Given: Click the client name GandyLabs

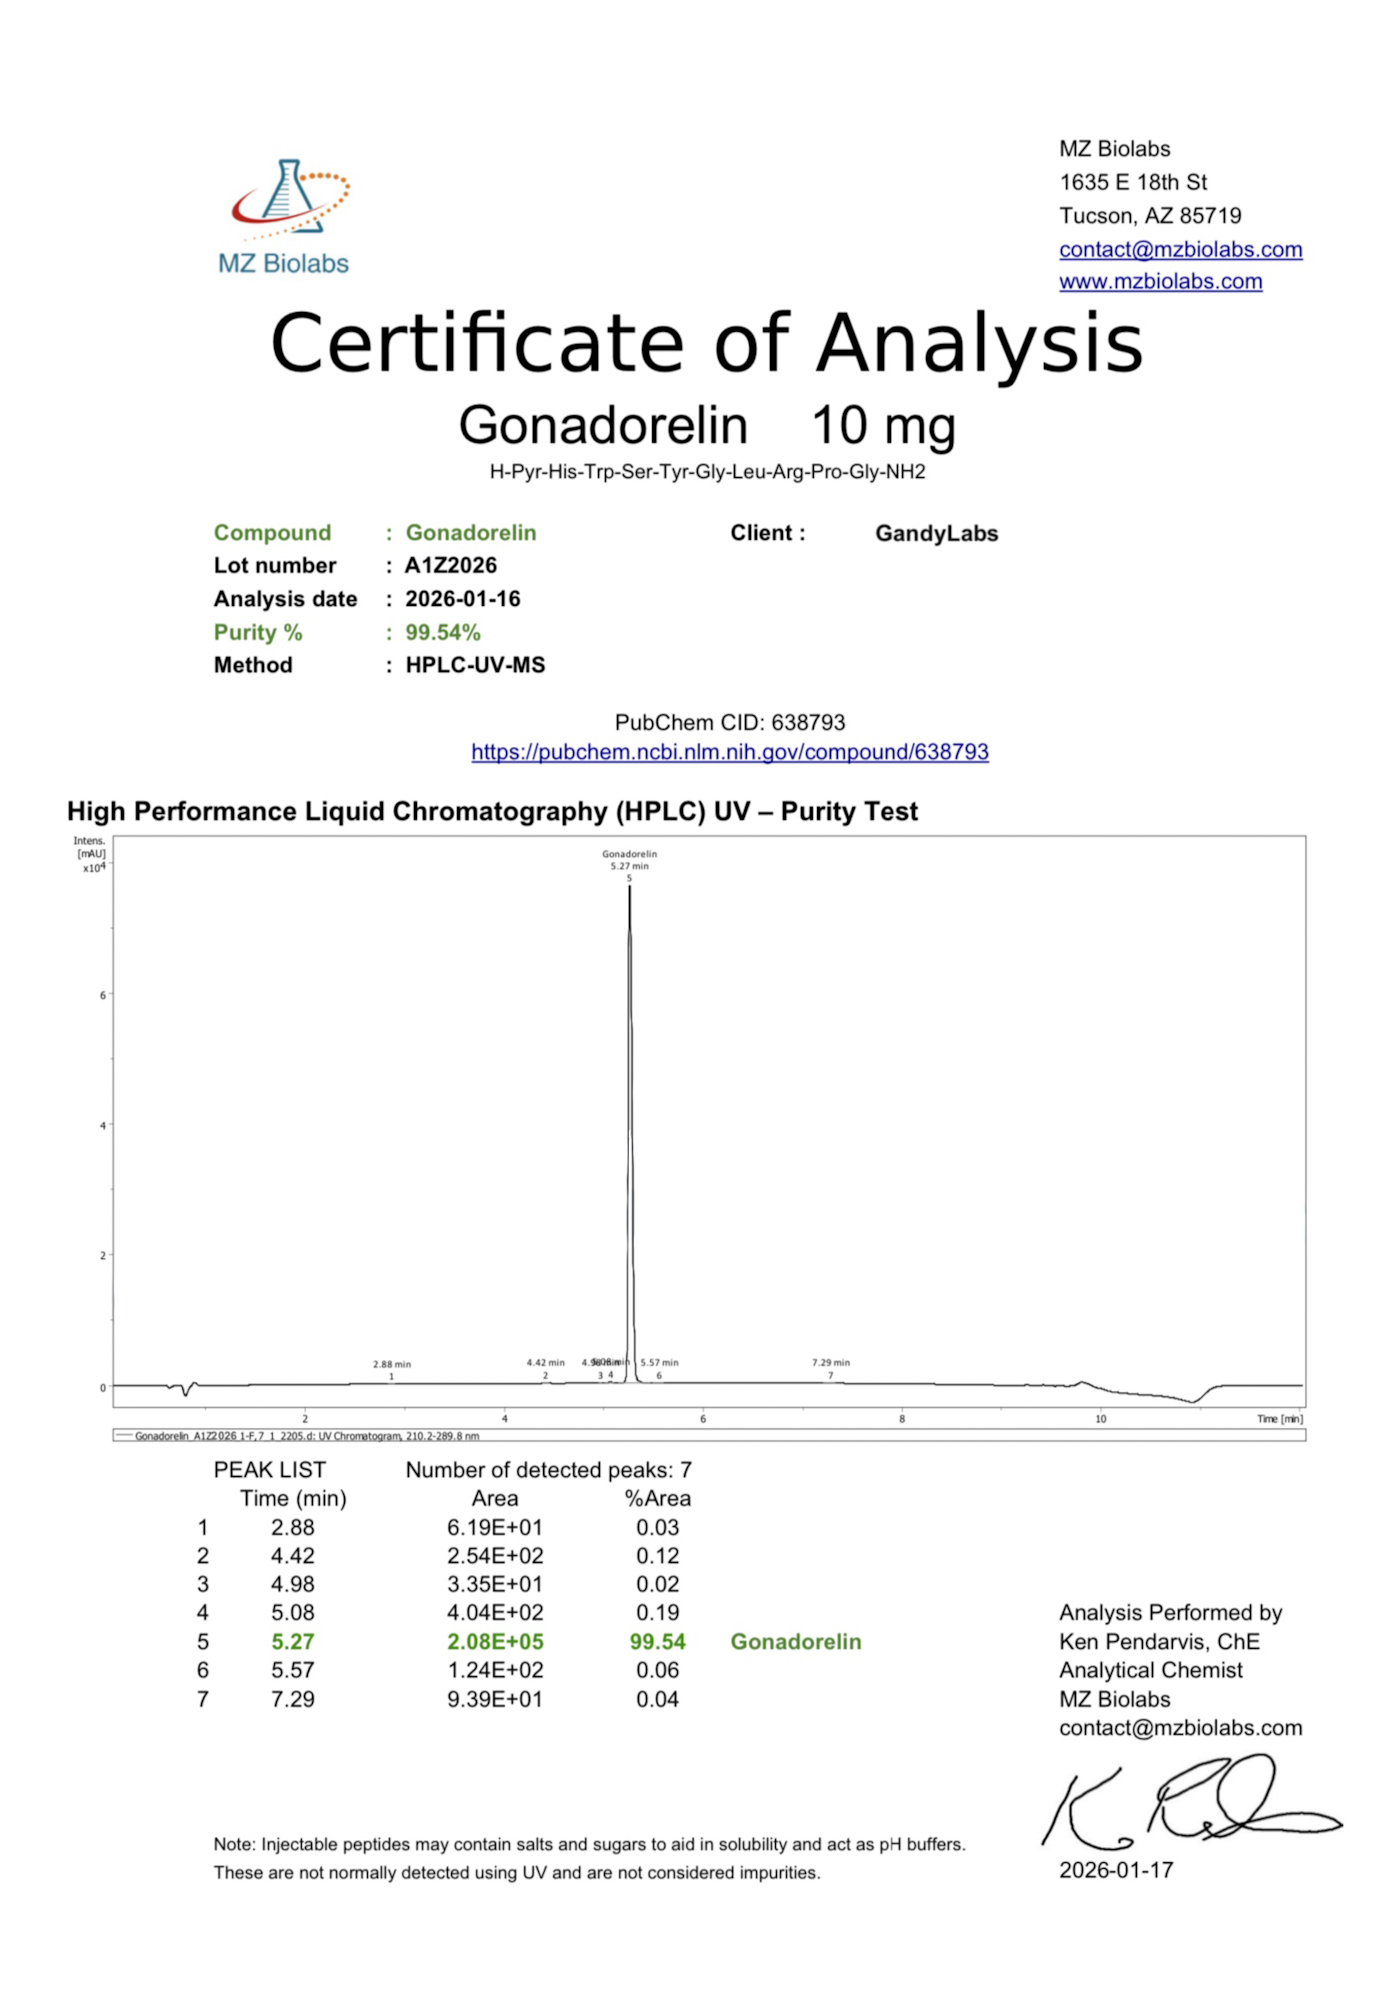Looking at the screenshot, I should (x=936, y=534).
